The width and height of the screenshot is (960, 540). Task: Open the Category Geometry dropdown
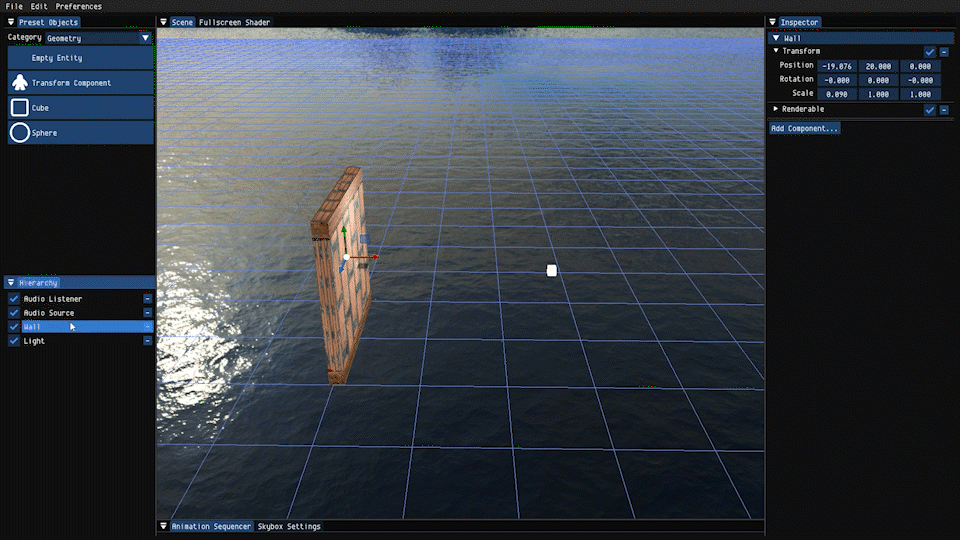(99, 38)
